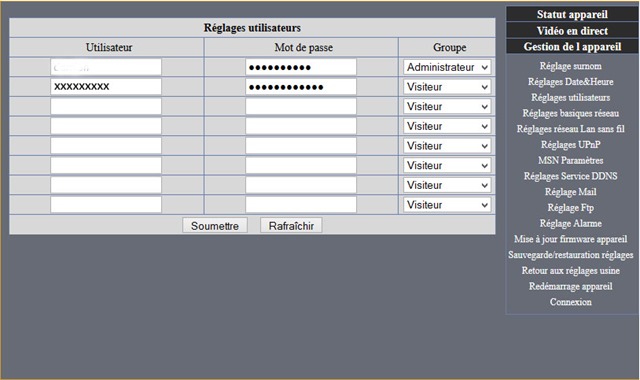
Task: Go to Réglage Alarme page
Action: coord(570,223)
